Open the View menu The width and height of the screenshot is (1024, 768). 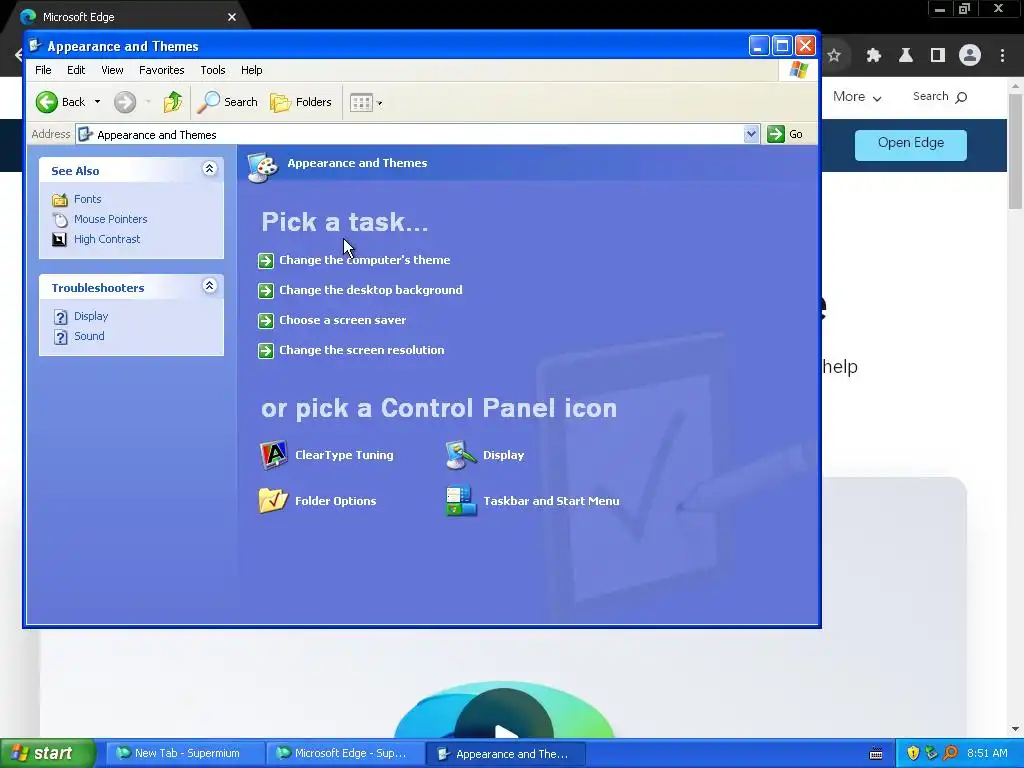[112, 70]
